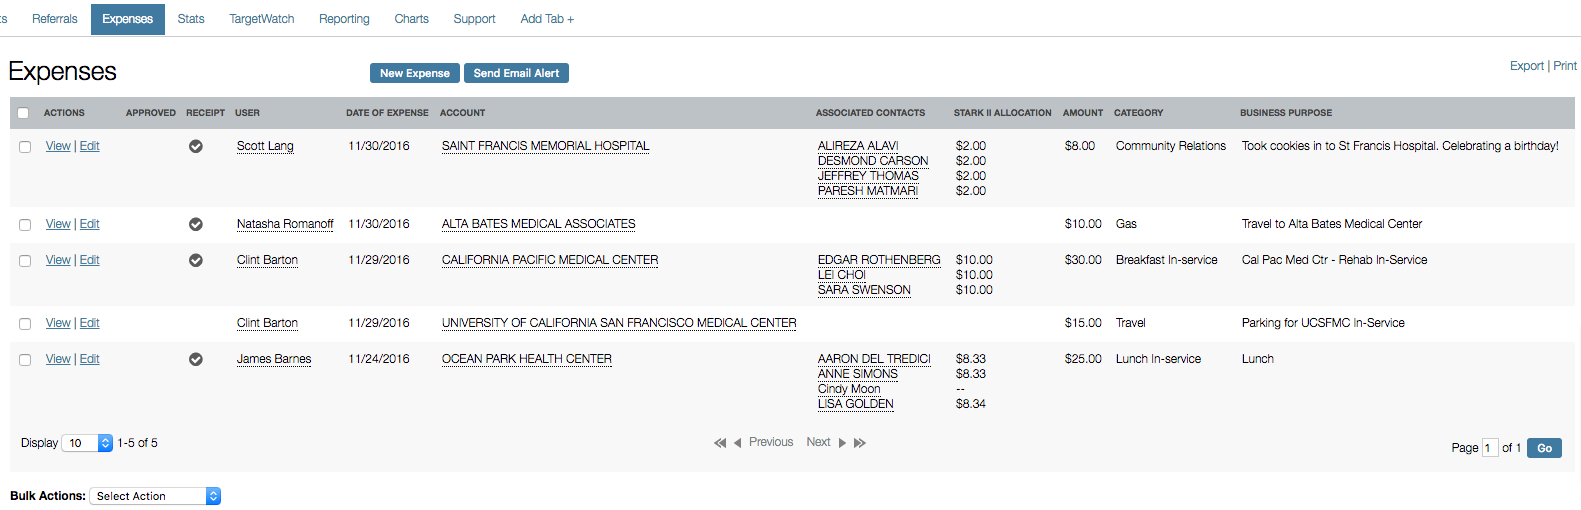Open the Display rows-per-page dropdown
This screenshot has width=1581, height=510.
[x=87, y=443]
